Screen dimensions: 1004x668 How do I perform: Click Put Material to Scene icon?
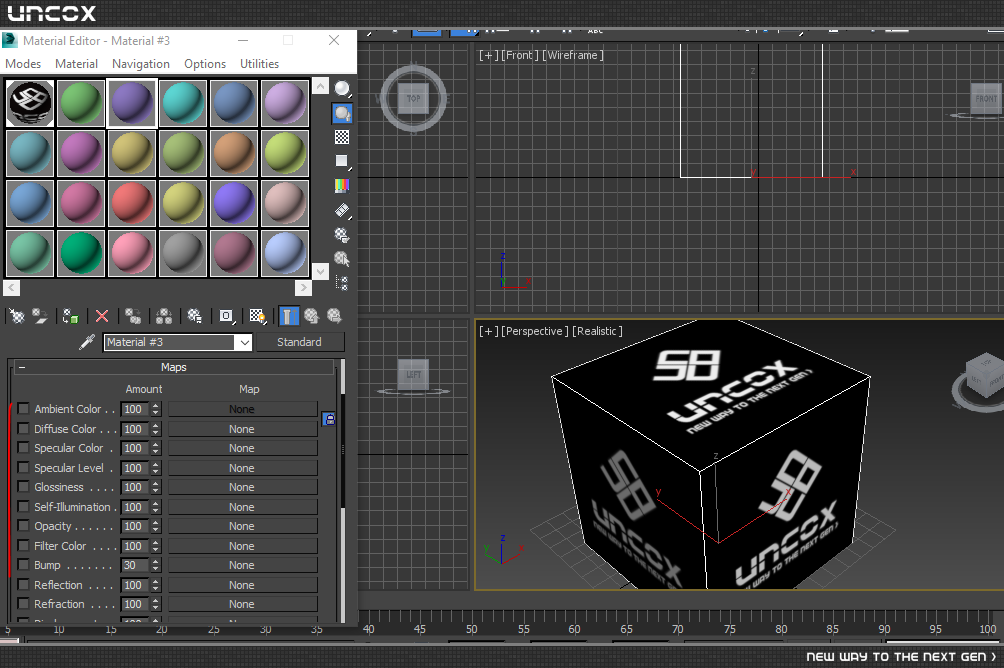pyautogui.click(x=40, y=316)
